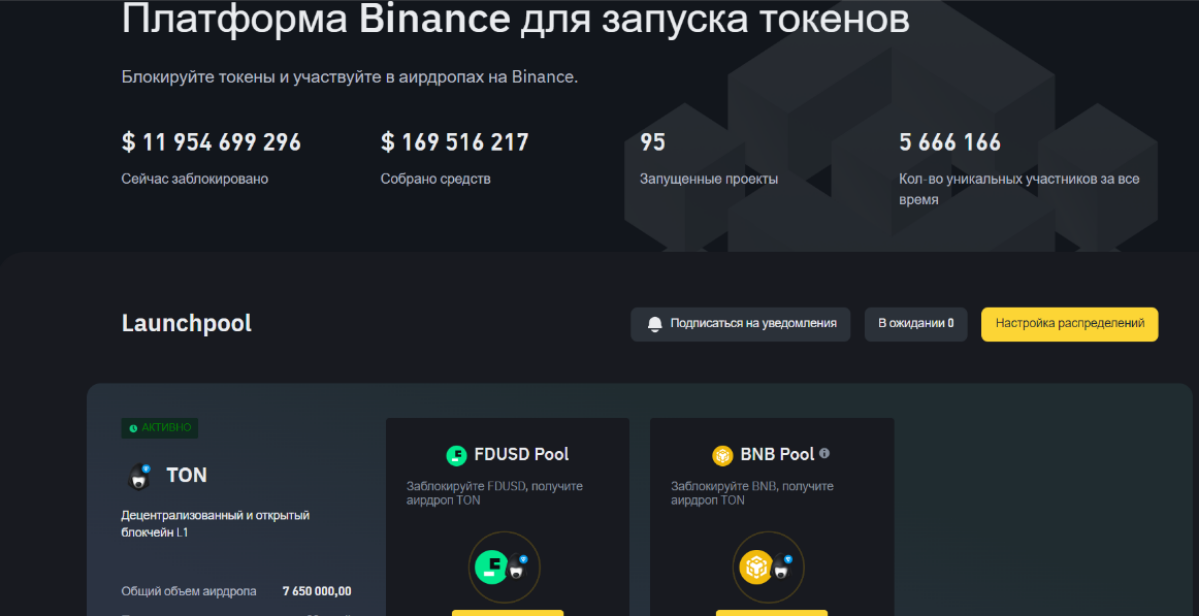Click the Launchpool section heading
The width and height of the screenshot is (1199, 616).
click(187, 323)
